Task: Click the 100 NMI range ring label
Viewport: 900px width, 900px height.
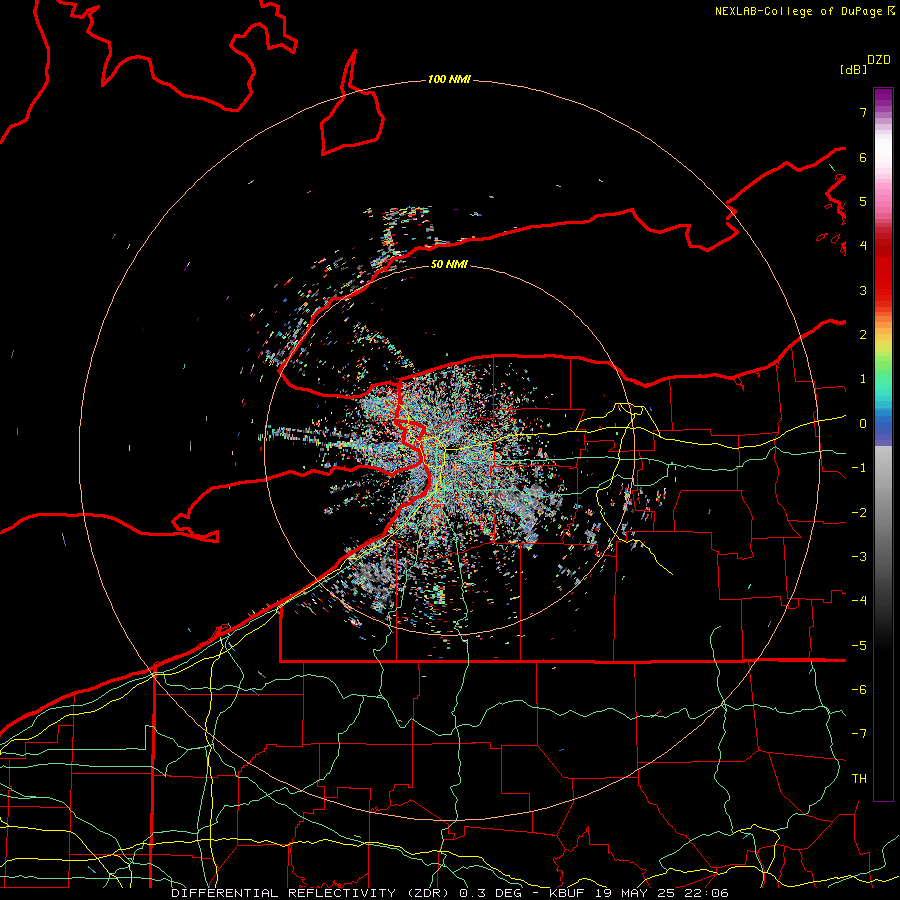Action: (x=449, y=79)
